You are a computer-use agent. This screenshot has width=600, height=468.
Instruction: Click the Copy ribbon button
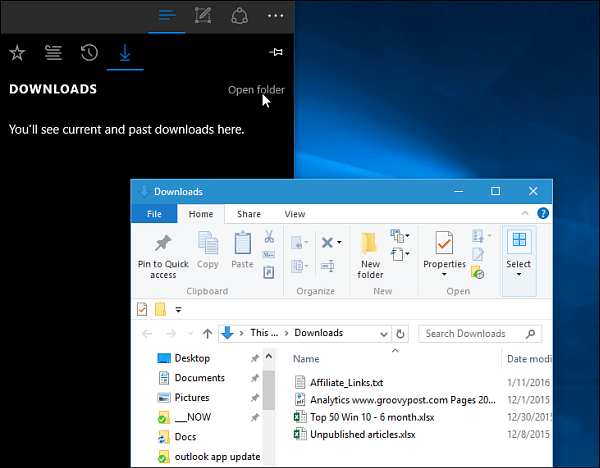tap(208, 251)
